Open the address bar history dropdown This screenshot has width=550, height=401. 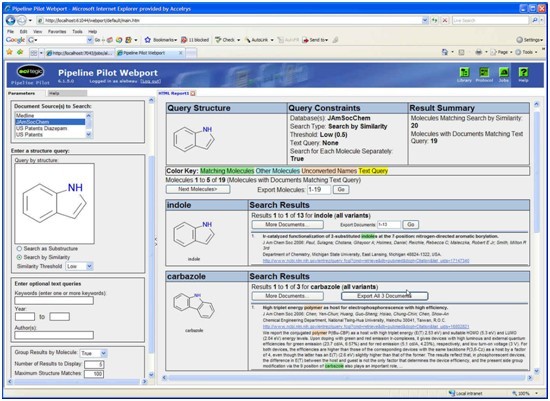[425, 20]
